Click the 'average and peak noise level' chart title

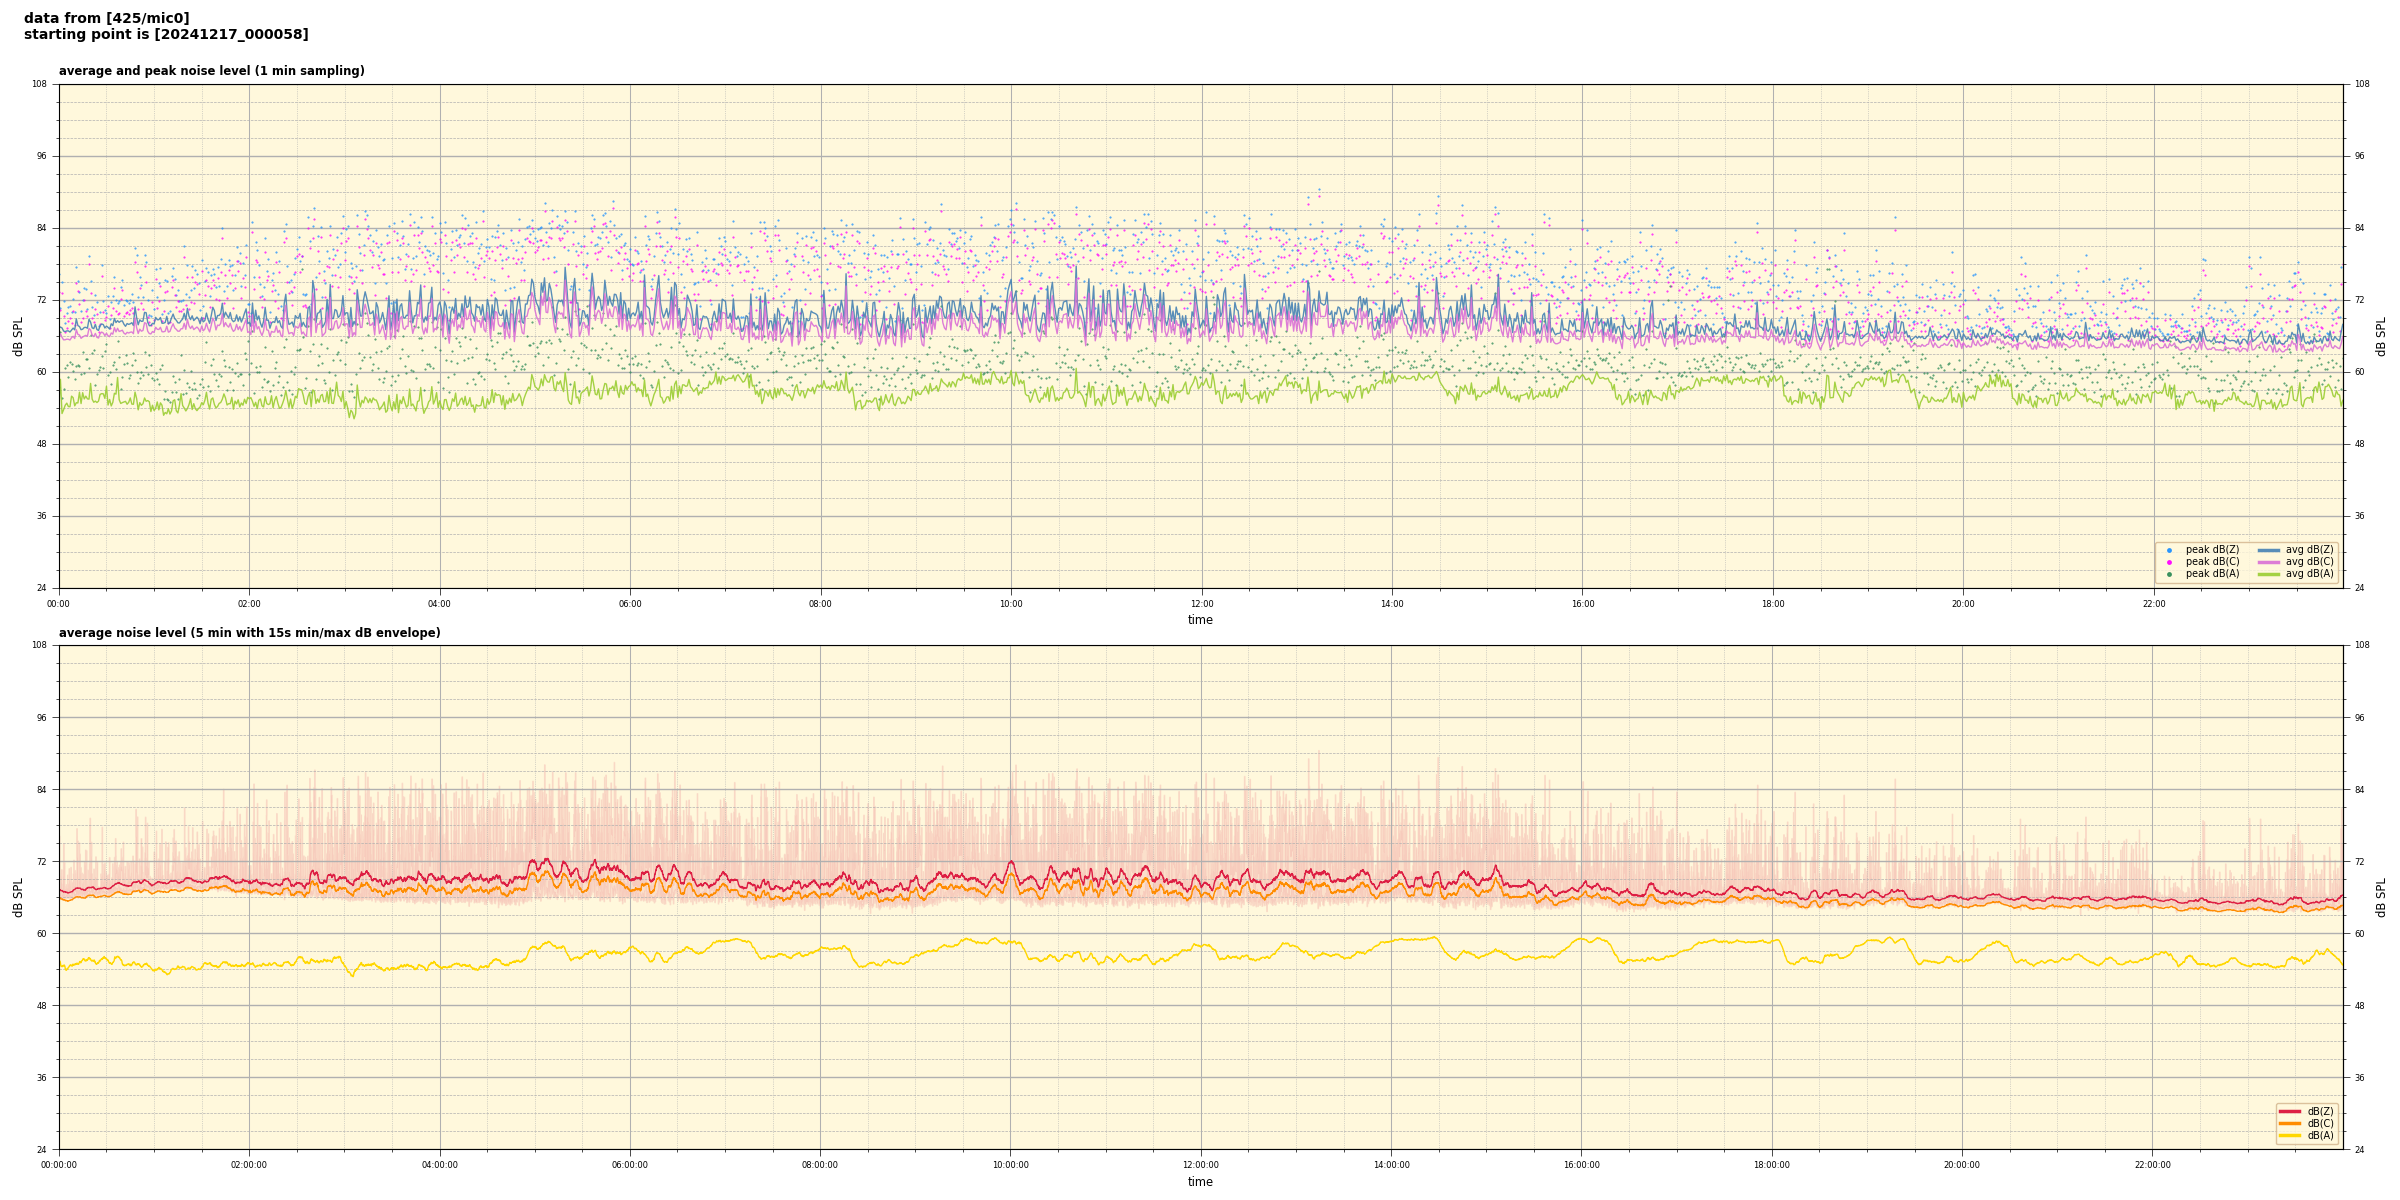[211, 71]
